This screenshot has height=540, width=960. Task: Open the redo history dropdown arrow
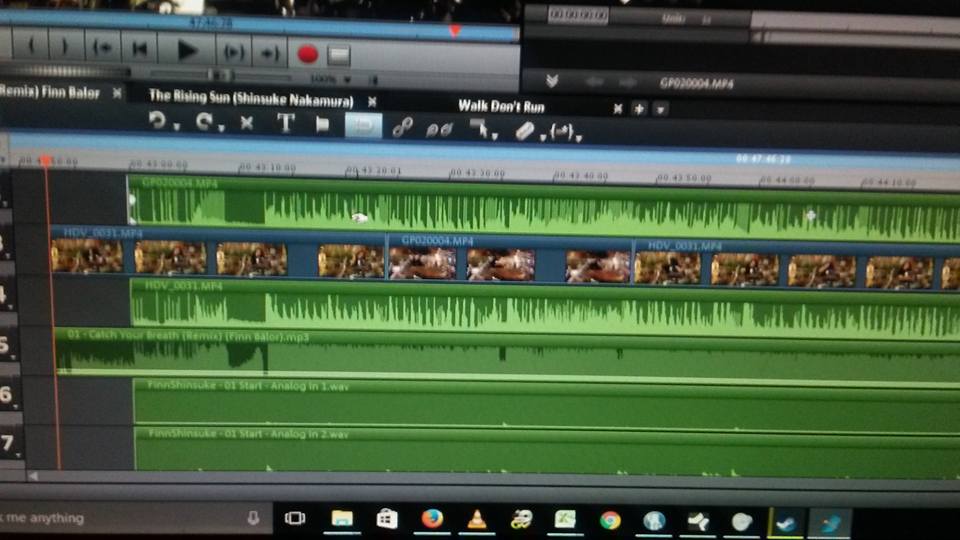pyautogui.click(x=222, y=128)
